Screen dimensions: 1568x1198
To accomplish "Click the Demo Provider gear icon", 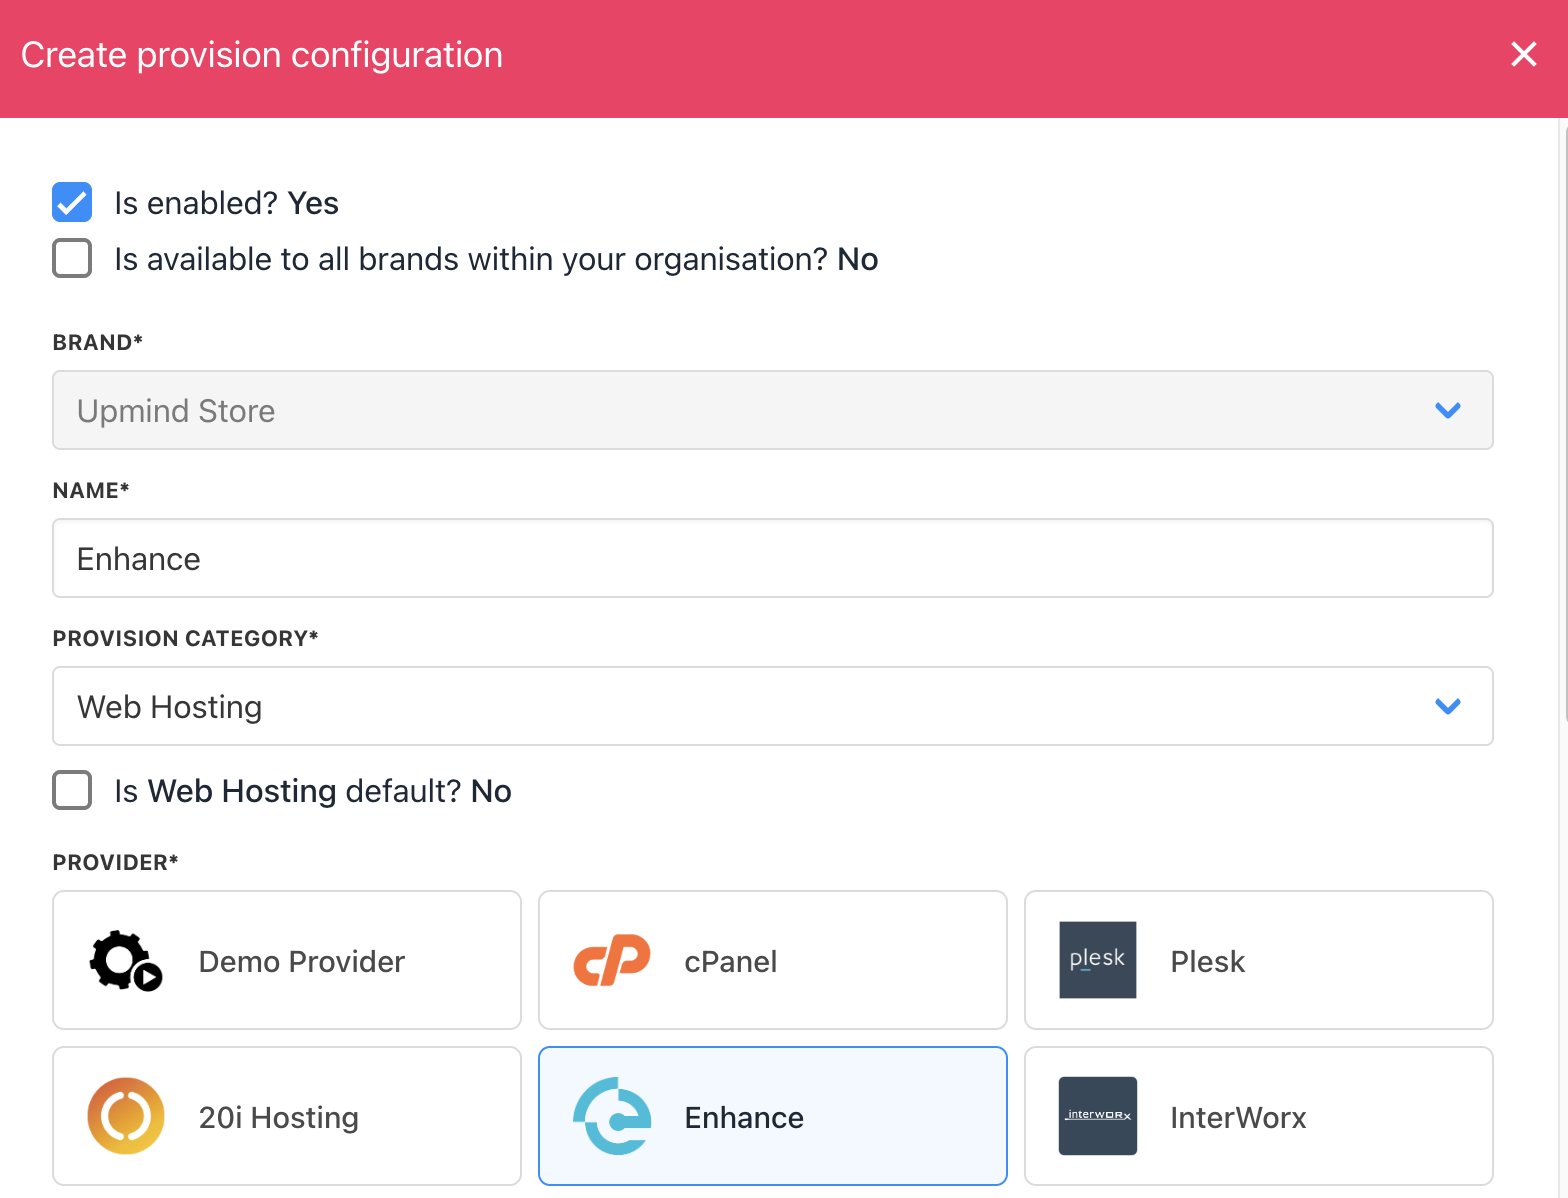I will [x=126, y=961].
